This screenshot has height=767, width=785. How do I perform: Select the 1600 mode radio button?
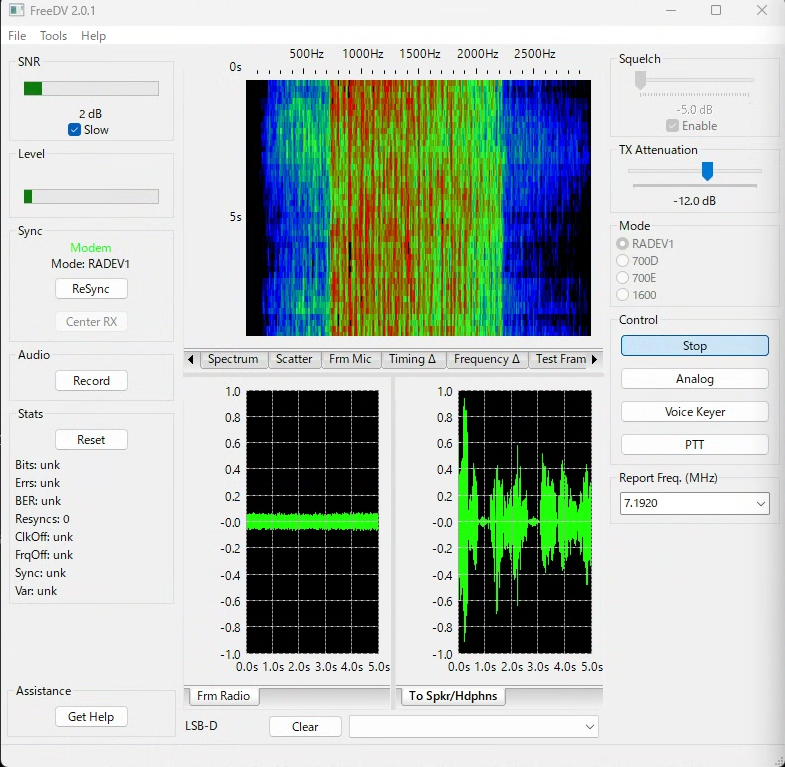(624, 295)
